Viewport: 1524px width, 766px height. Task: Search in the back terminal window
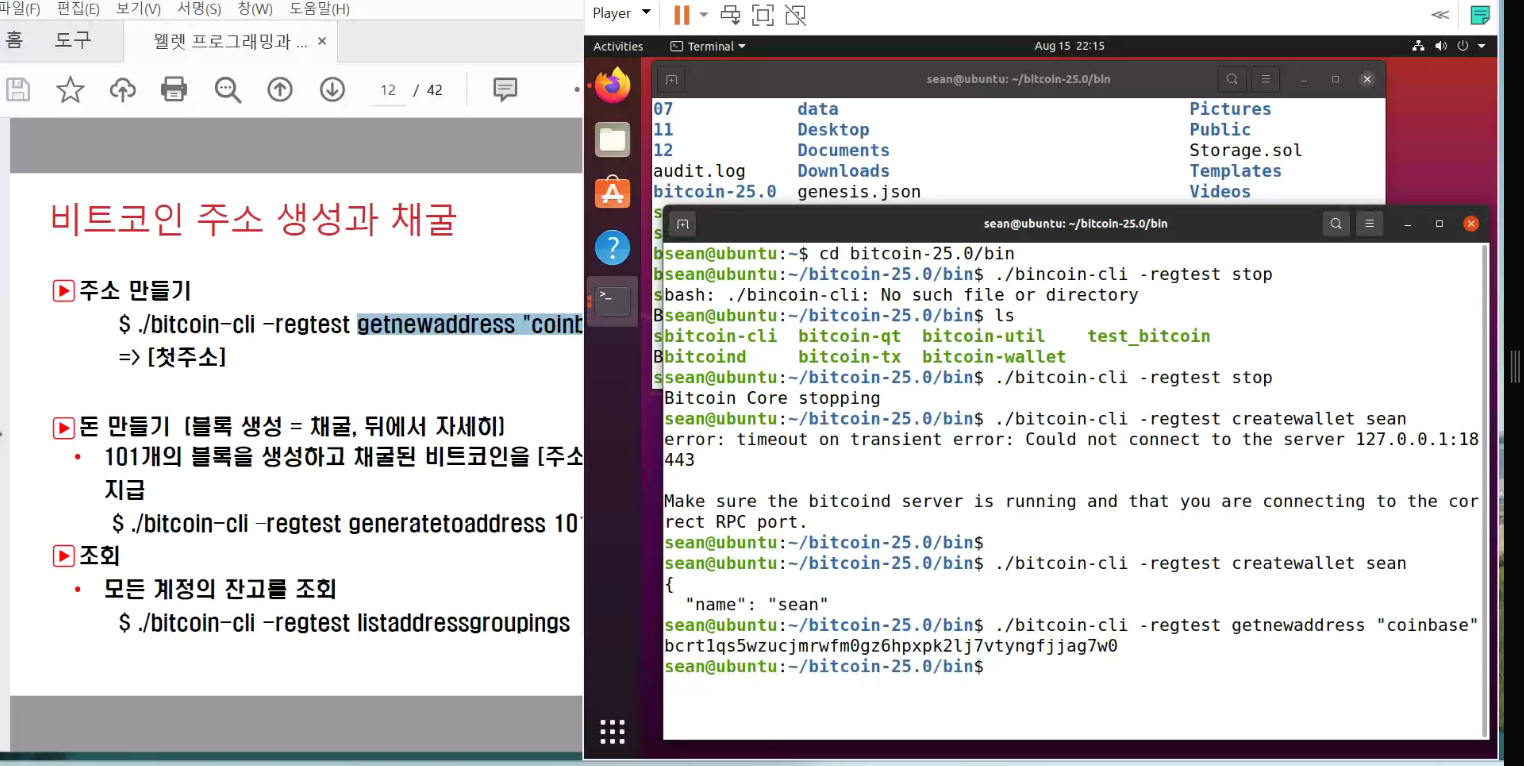point(1232,79)
